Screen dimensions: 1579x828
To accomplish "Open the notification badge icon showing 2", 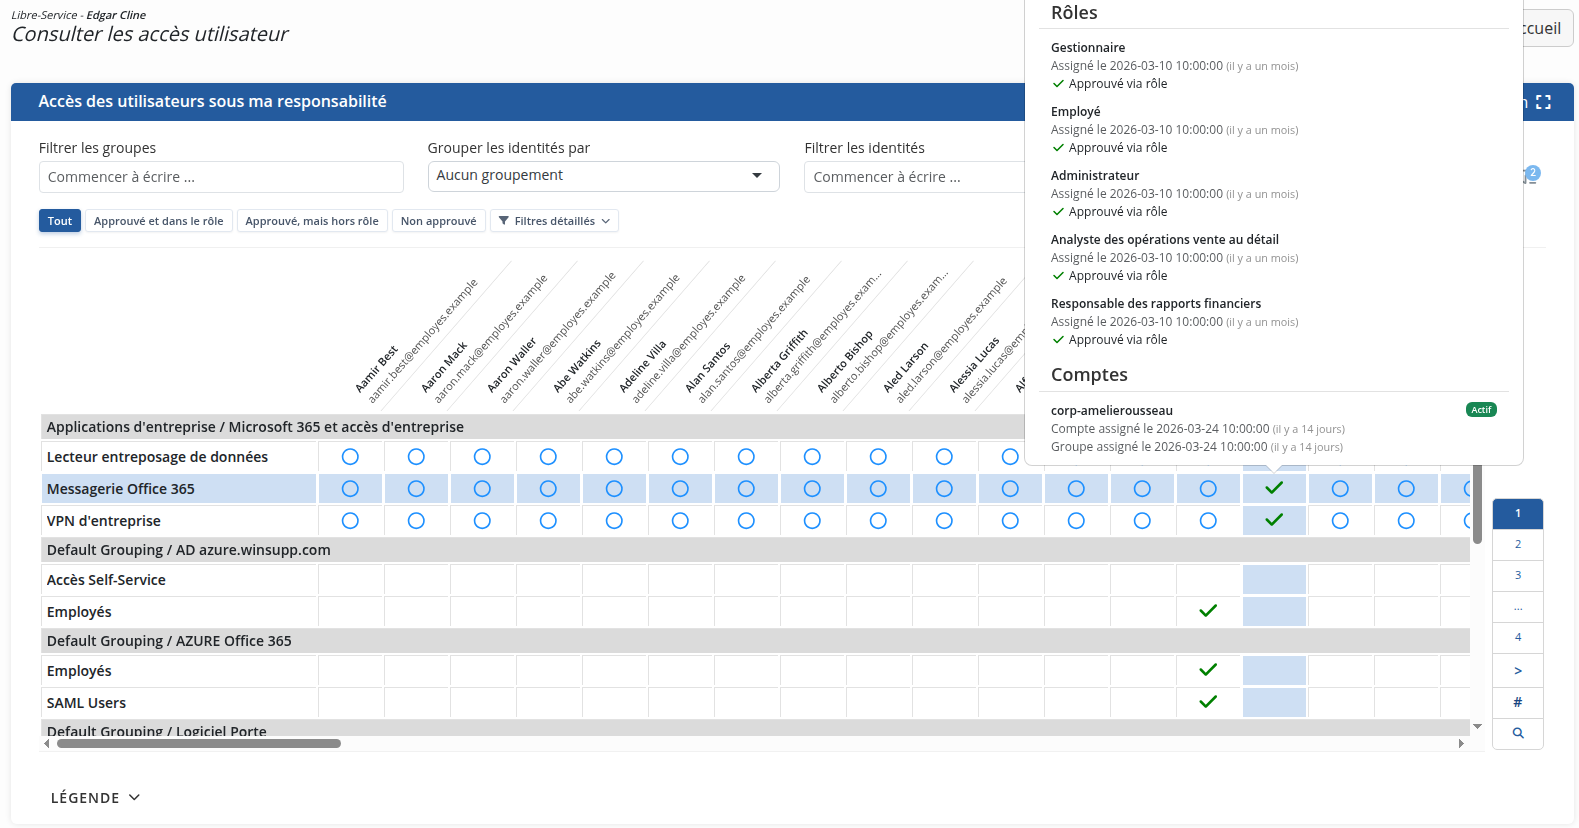I will pyautogui.click(x=1531, y=174).
